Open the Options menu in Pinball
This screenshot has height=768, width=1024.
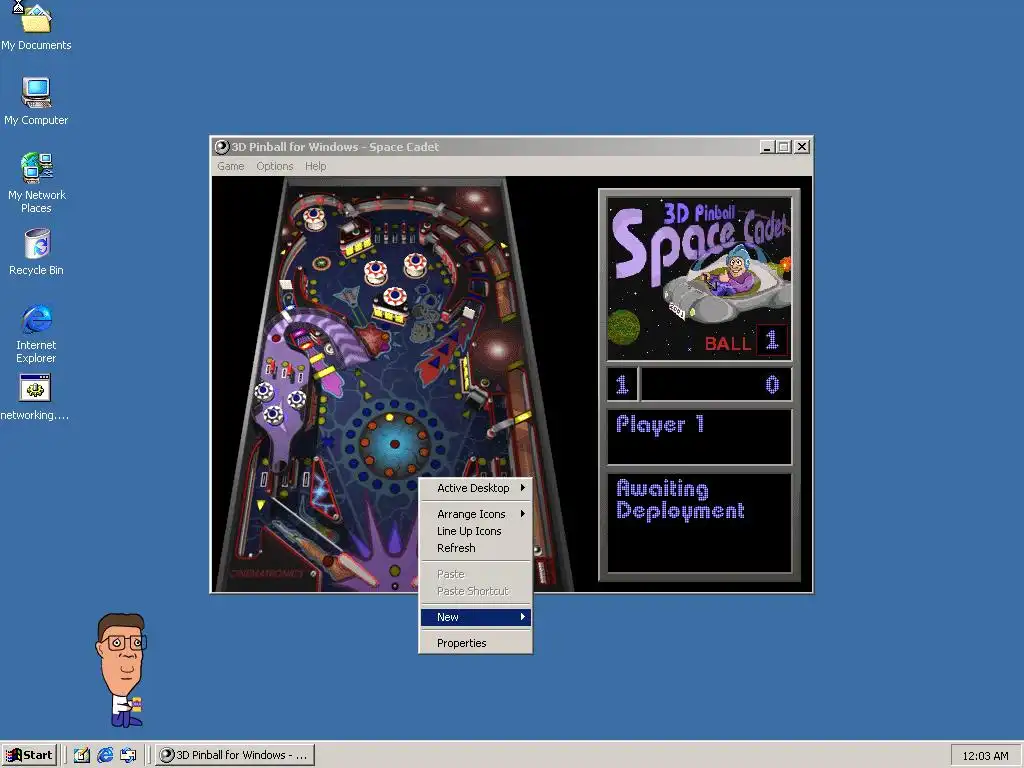274,167
